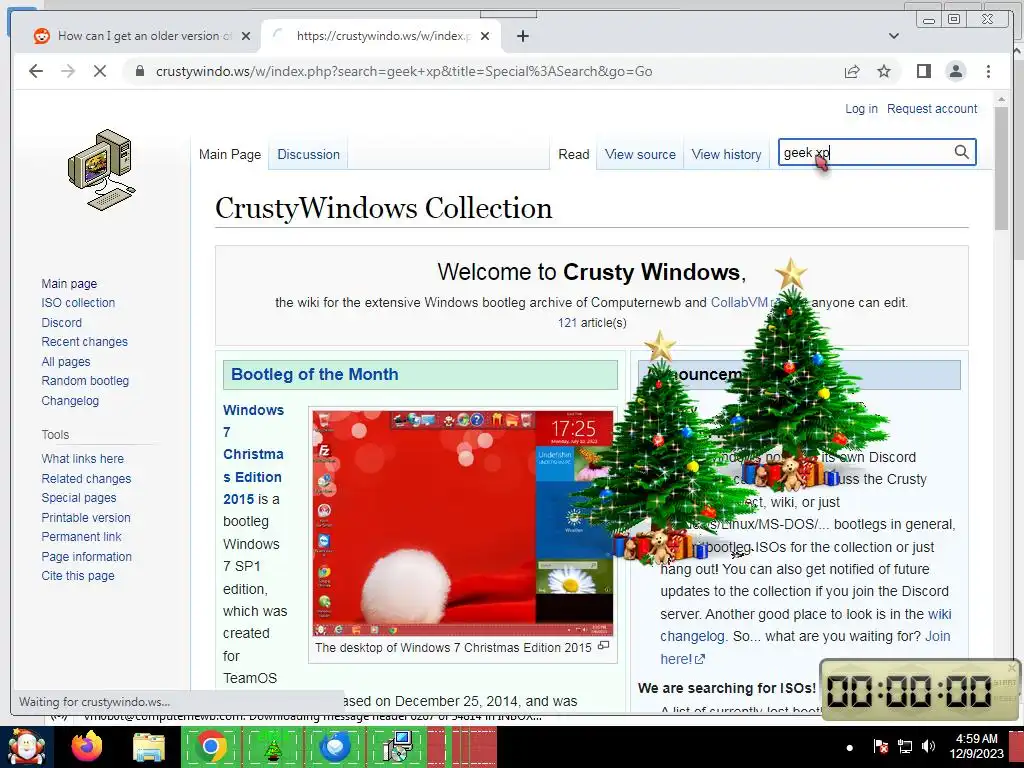Select the Christmas tree app in taskbar
The width and height of the screenshot is (1024, 768).
(x=273, y=747)
